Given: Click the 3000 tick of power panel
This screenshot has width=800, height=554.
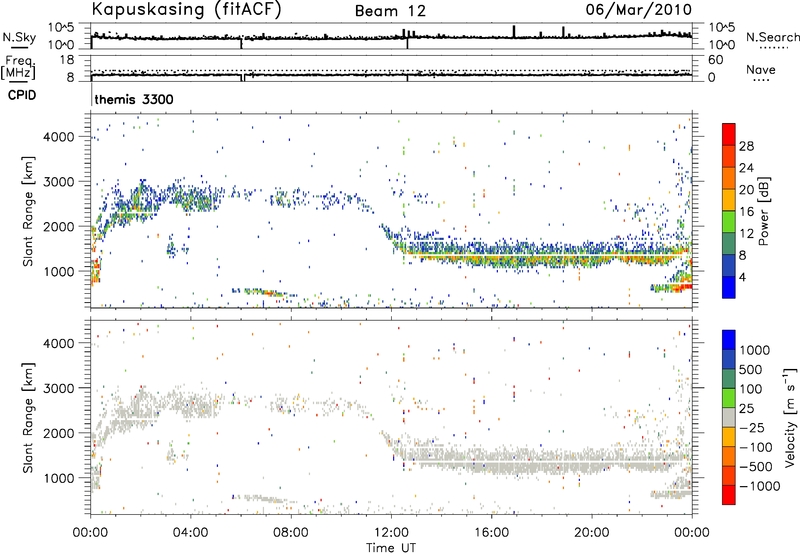Looking at the screenshot, I should 59,182.
